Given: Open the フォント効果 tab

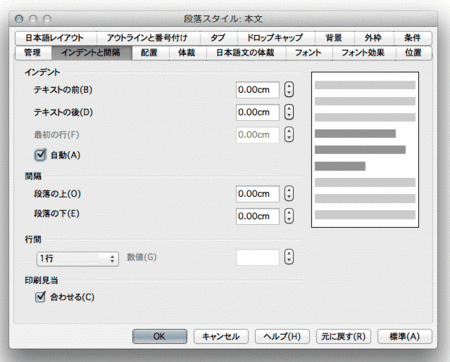Looking at the screenshot, I should click(x=363, y=53).
